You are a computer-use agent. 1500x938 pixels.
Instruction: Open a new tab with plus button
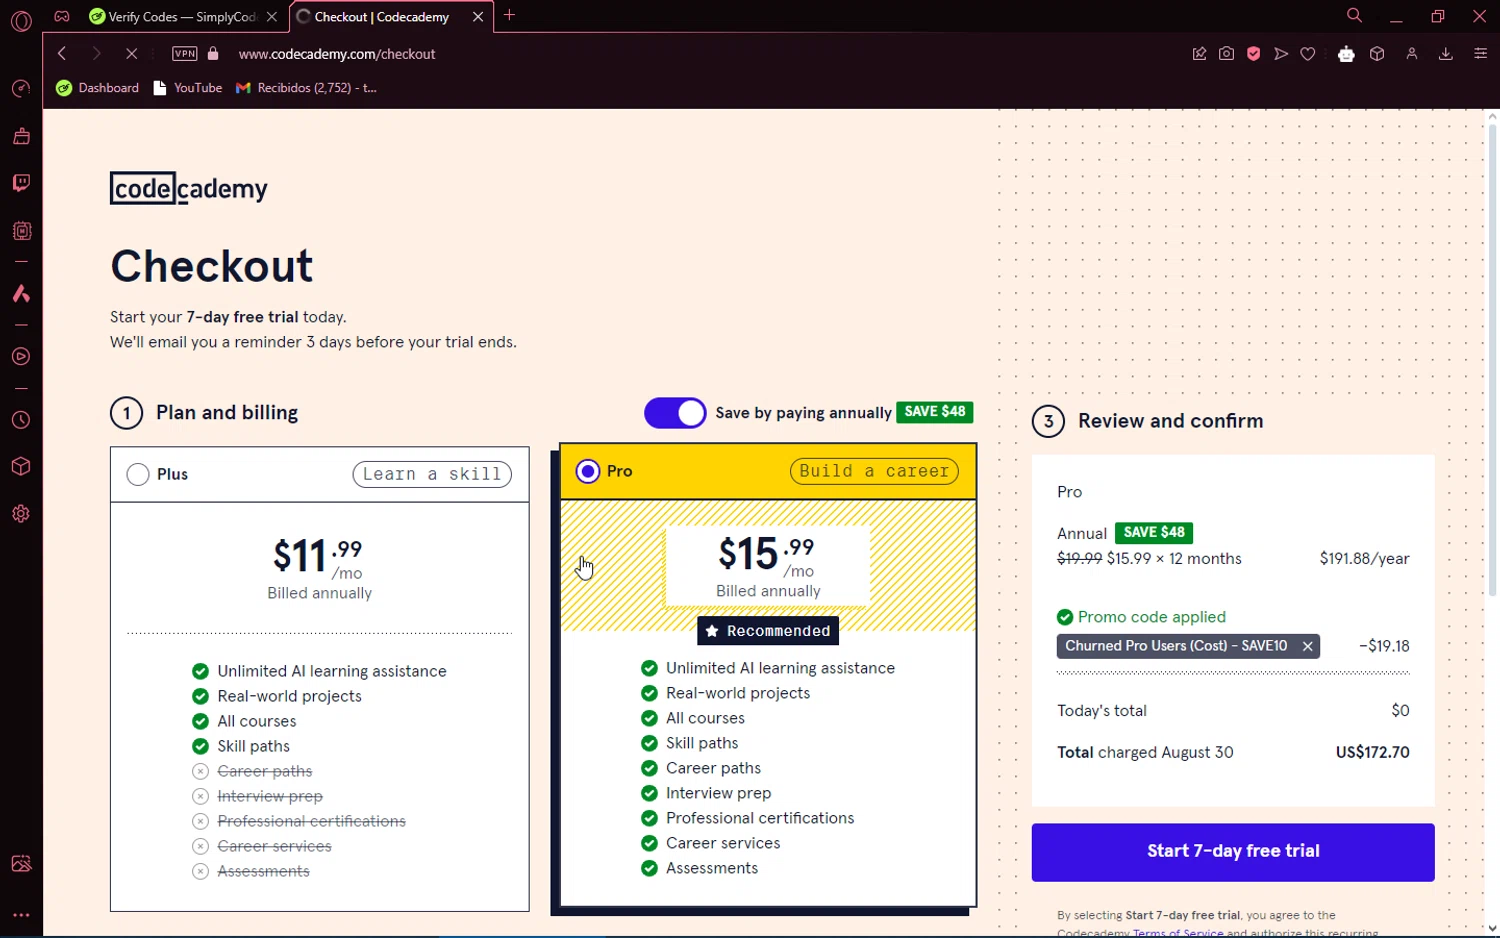point(510,16)
